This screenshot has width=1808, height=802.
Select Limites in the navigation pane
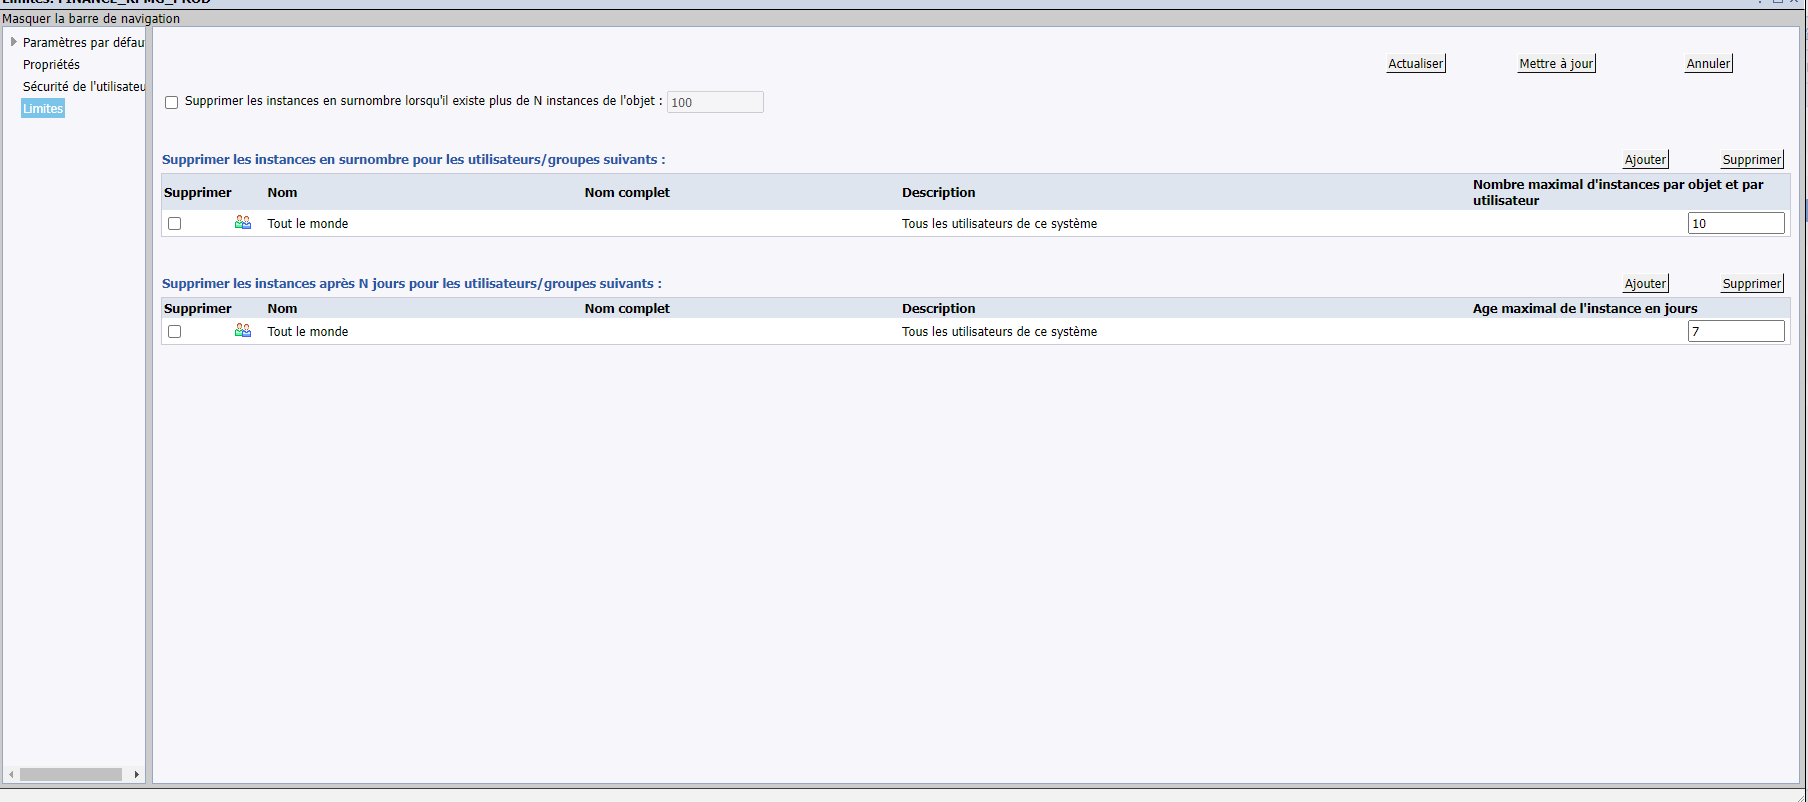[x=43, y=108]
